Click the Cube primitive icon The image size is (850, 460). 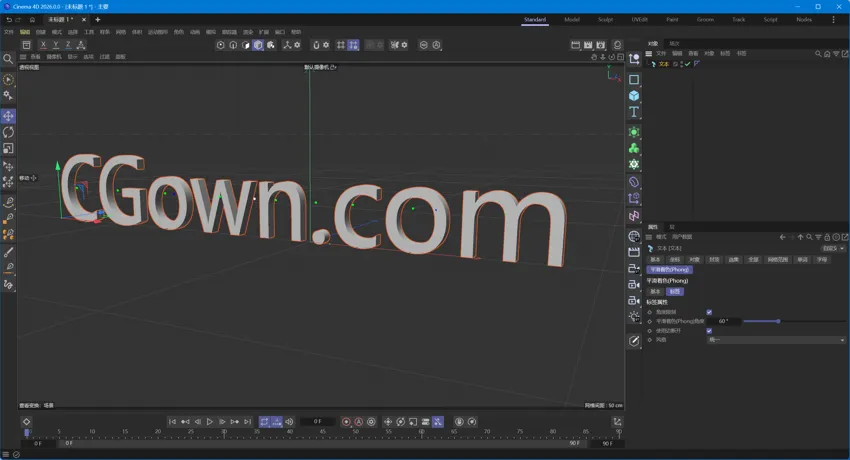coord(634,96)
